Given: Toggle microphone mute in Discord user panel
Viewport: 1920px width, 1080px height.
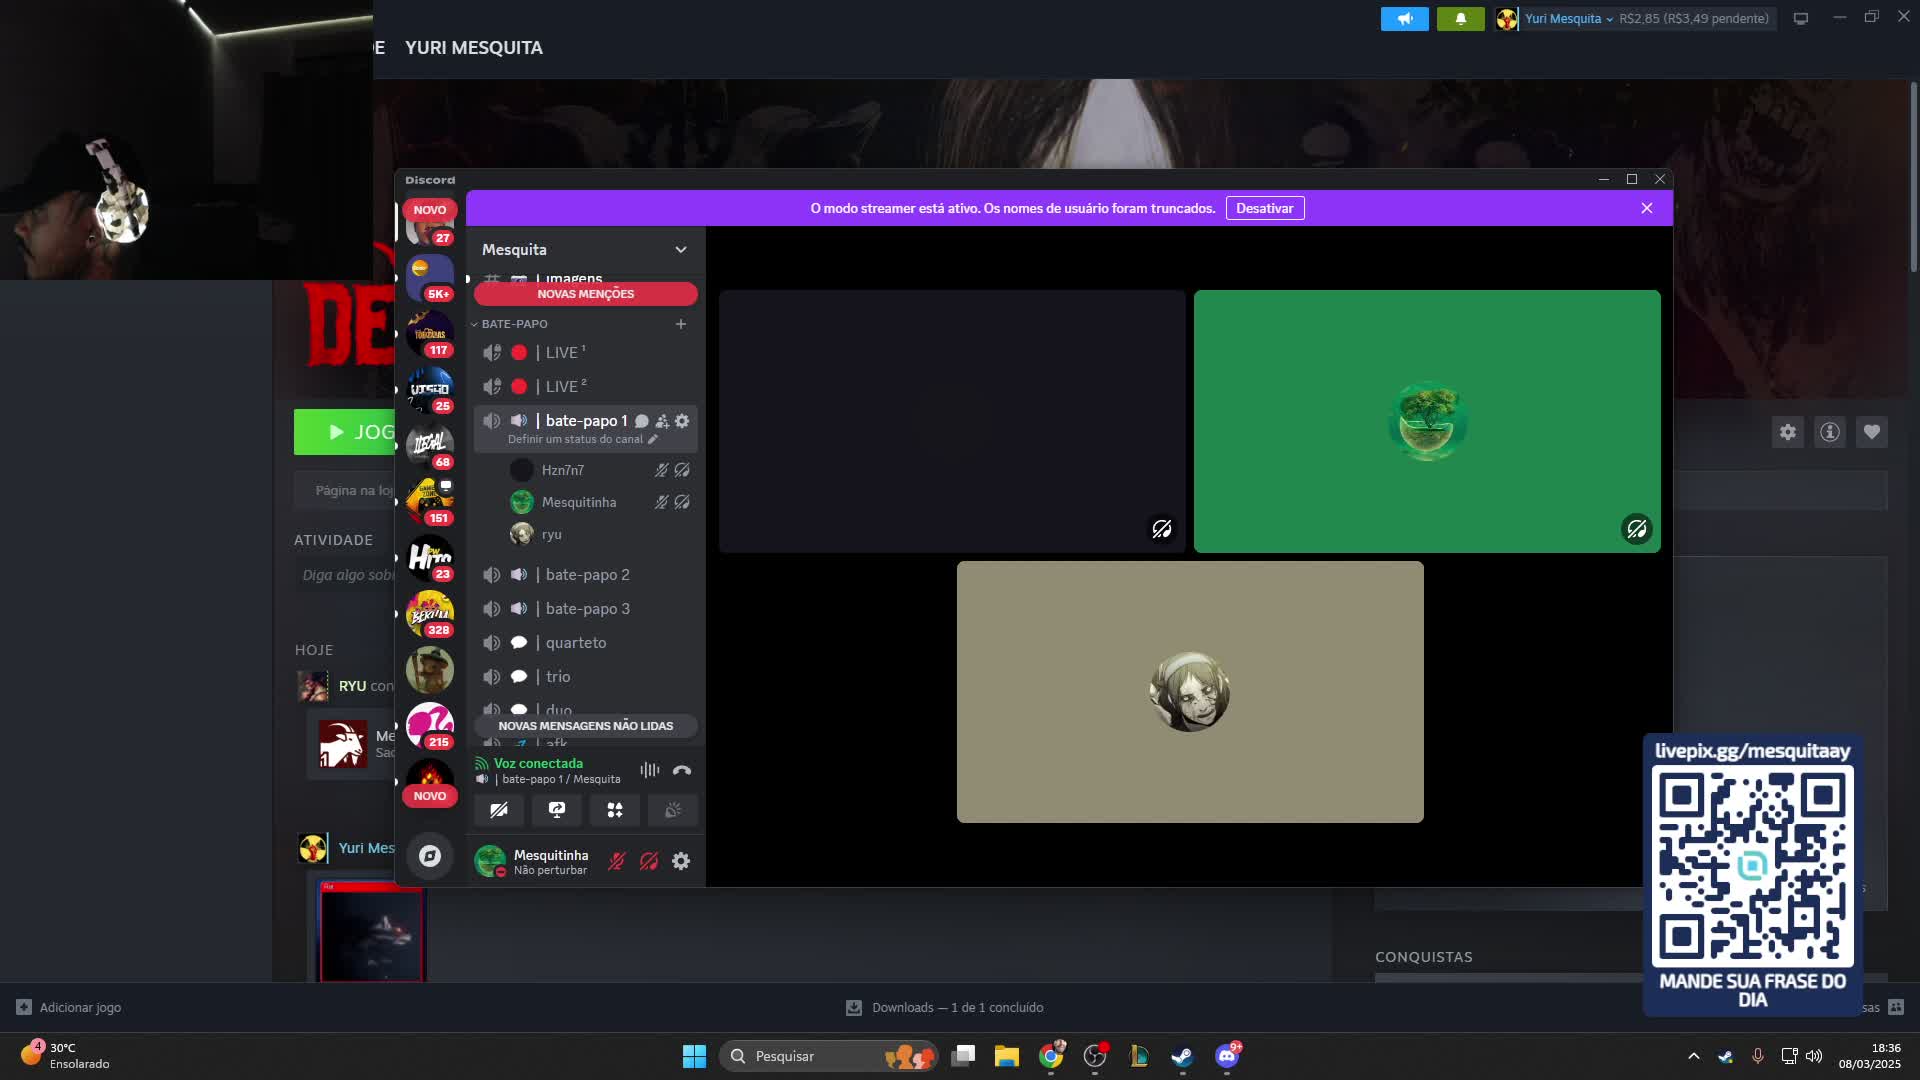Looking at the screenshot, I should click(x=617, y=861).
